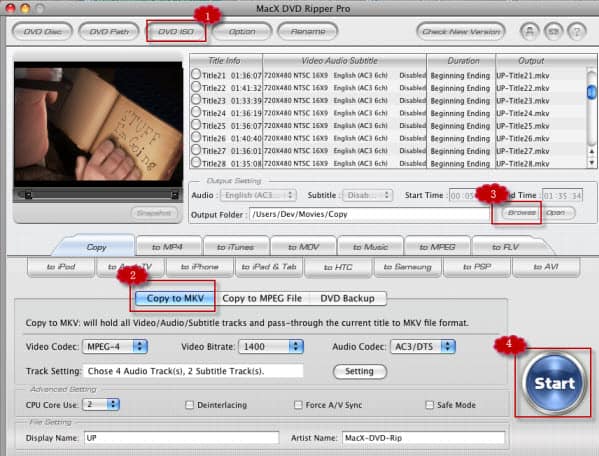Click the title list scrollbar thumb
The height and width of the screenshot is (456, 599).
(x=591, y=92)
